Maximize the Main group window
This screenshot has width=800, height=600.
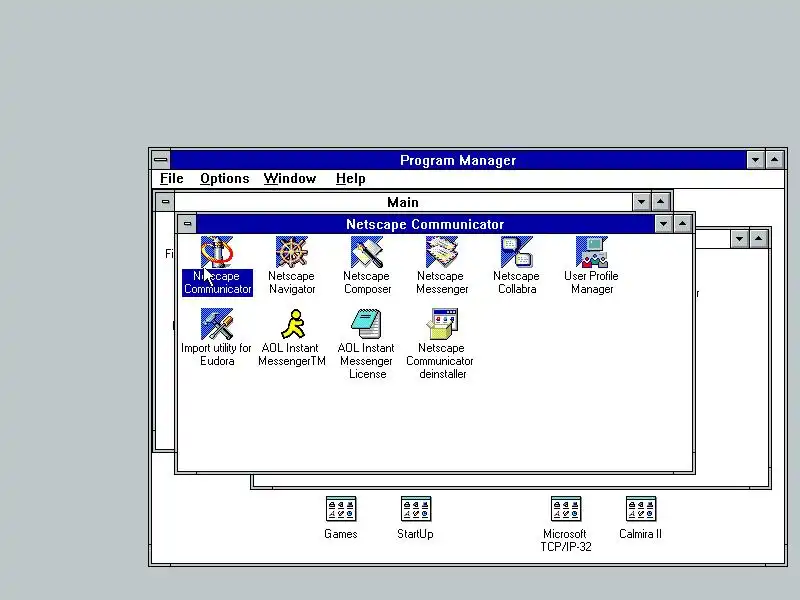point(661,202)
